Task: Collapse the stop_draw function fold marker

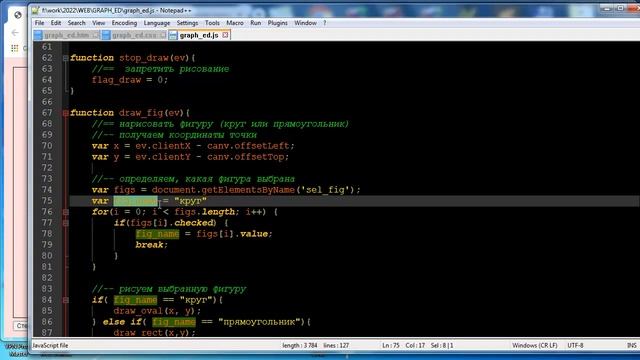Action: click(65, 58)
